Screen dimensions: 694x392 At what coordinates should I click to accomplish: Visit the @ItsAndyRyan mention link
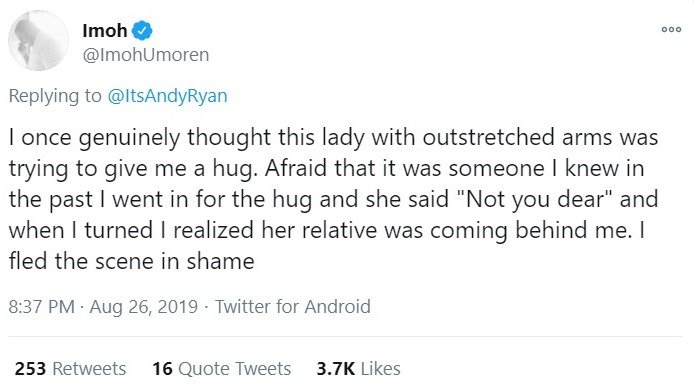pyautogui.click(x=167, y=96)
